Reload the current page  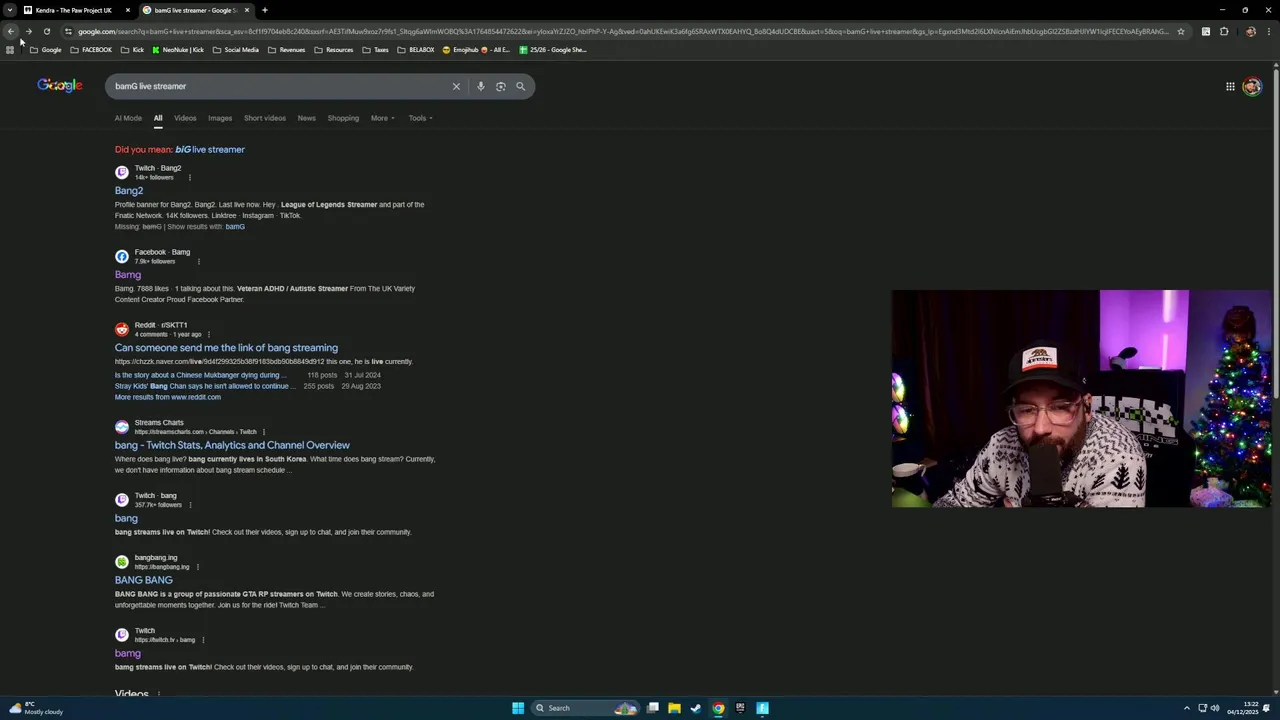[47, 31]
